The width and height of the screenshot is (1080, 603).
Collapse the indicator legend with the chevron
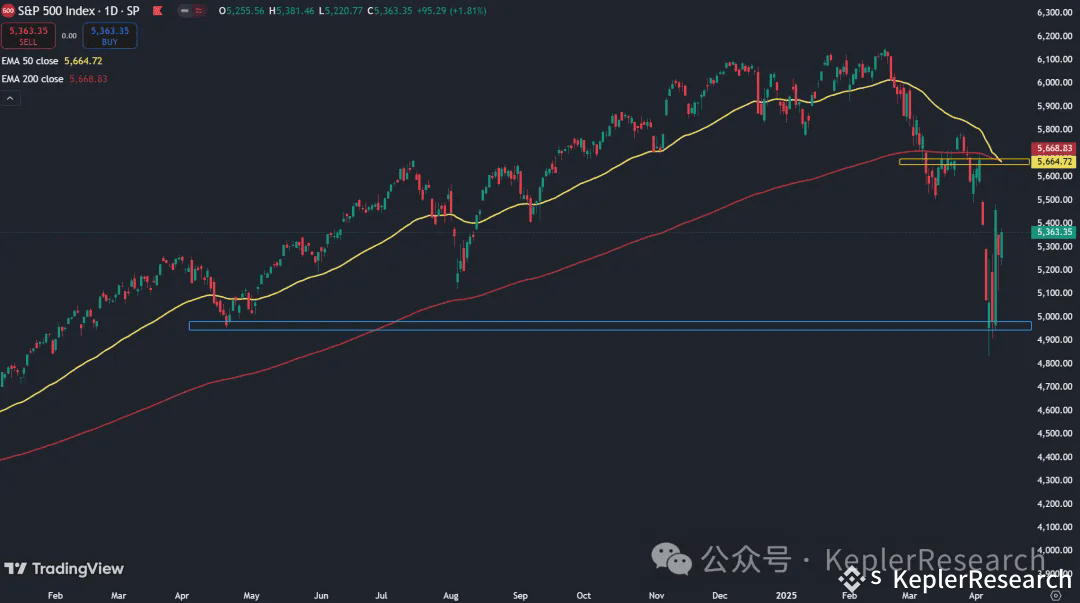[x=10, y=99]
